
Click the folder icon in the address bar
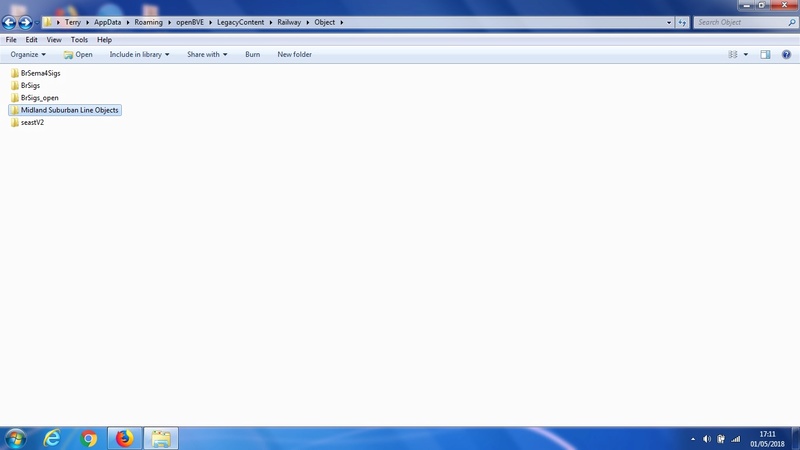[47, 22]
